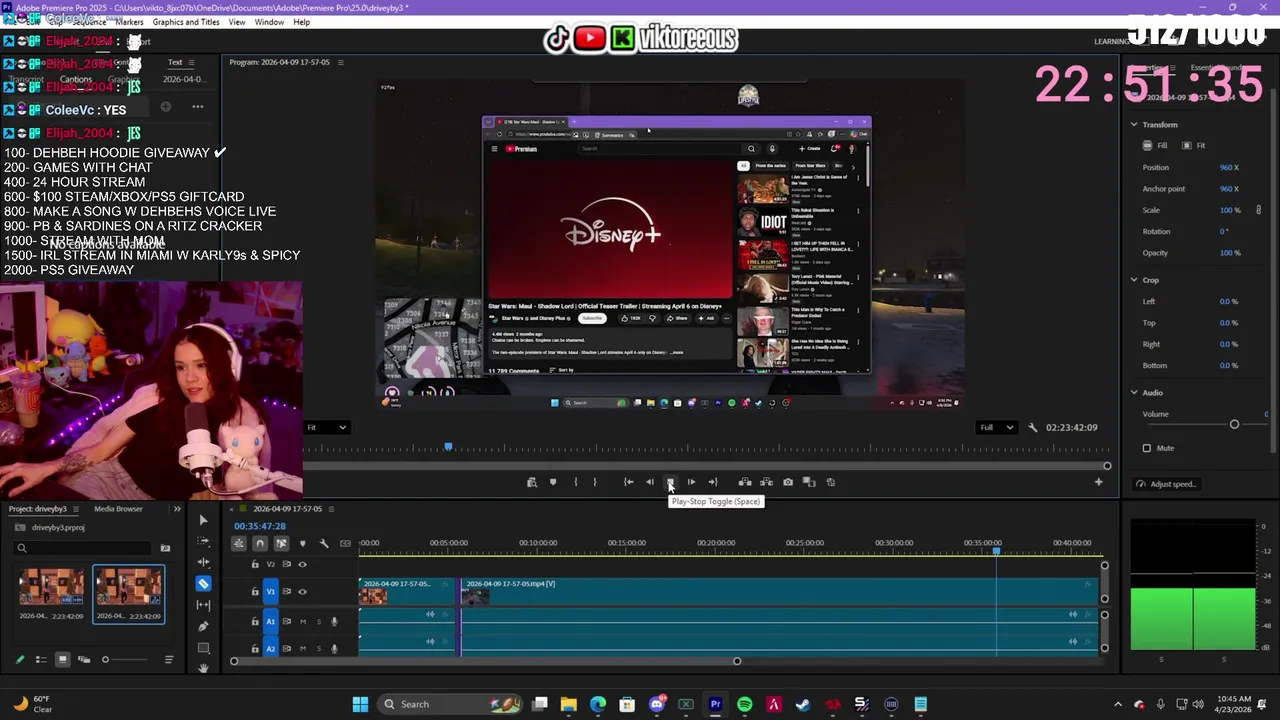This screenshot has width=1280, height=720.
Task: Click Project panel thumbnail zoom slider
Action: (x=125, y=660)
